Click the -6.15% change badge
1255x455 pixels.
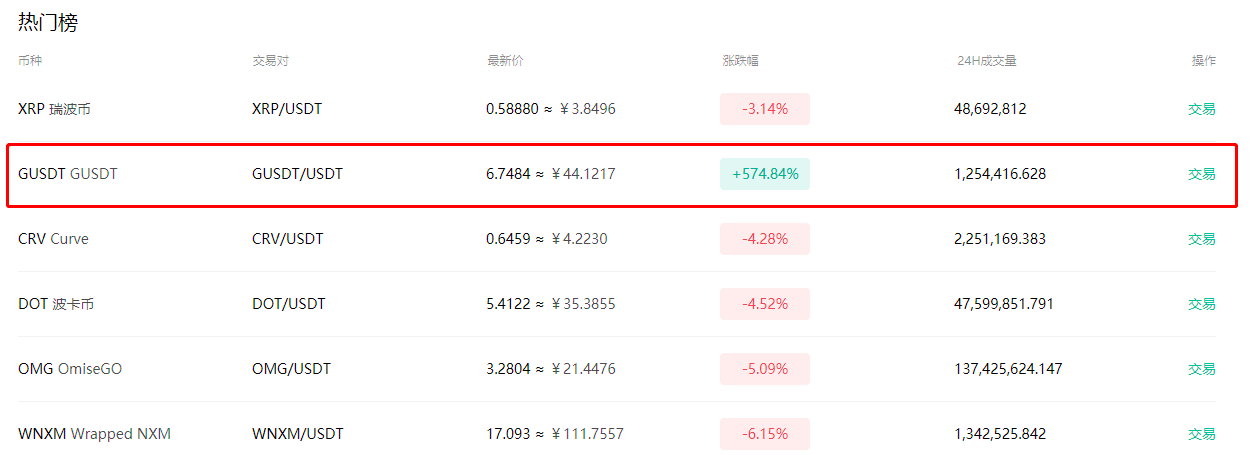765,434
